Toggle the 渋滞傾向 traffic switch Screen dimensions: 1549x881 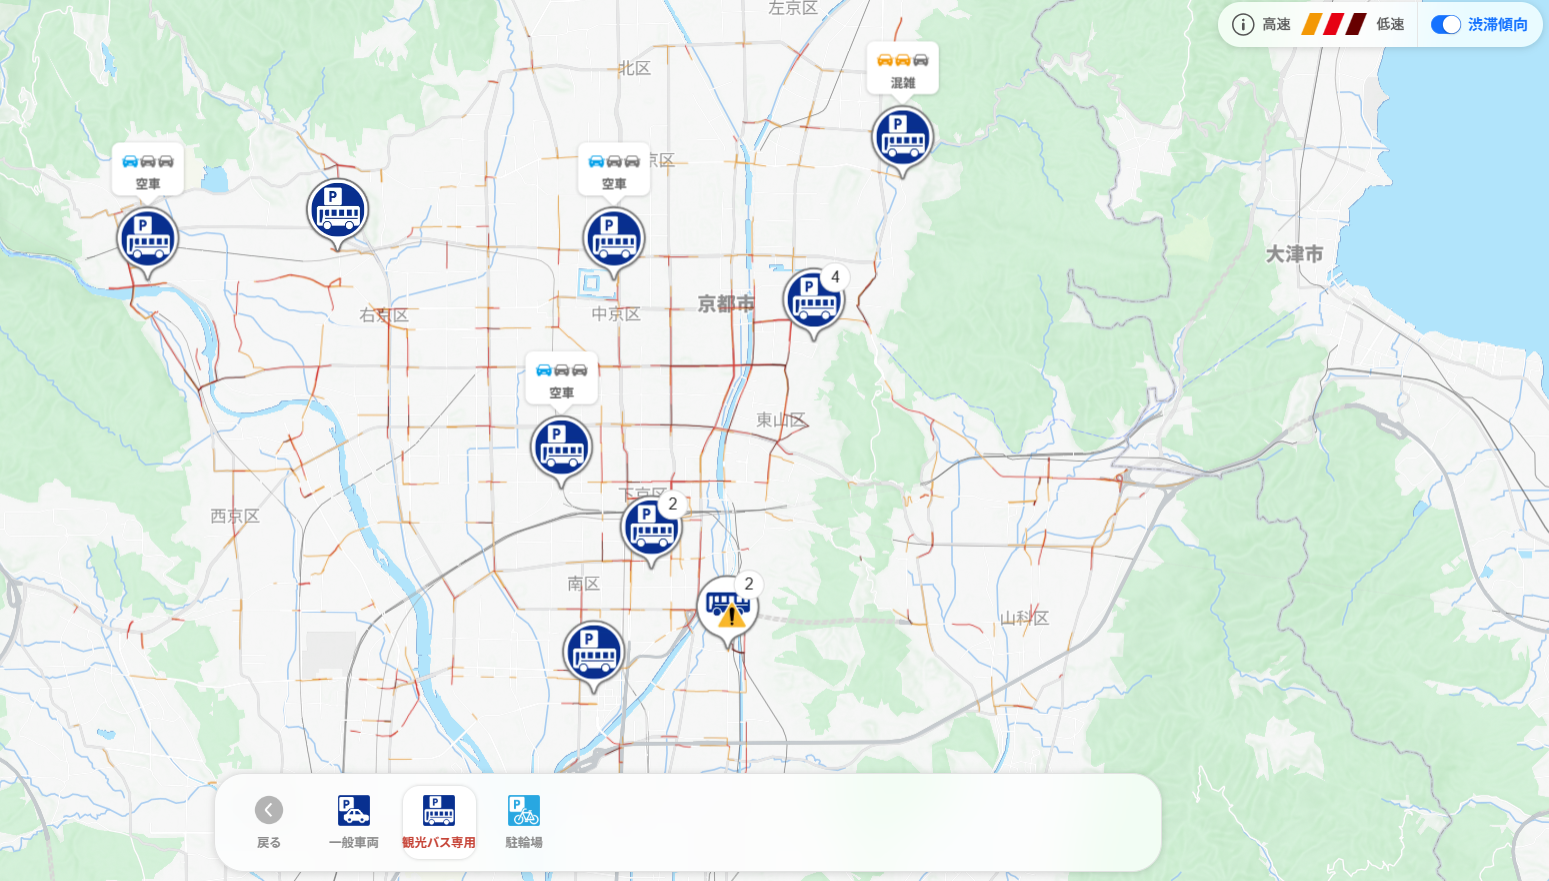(1445, 25)
